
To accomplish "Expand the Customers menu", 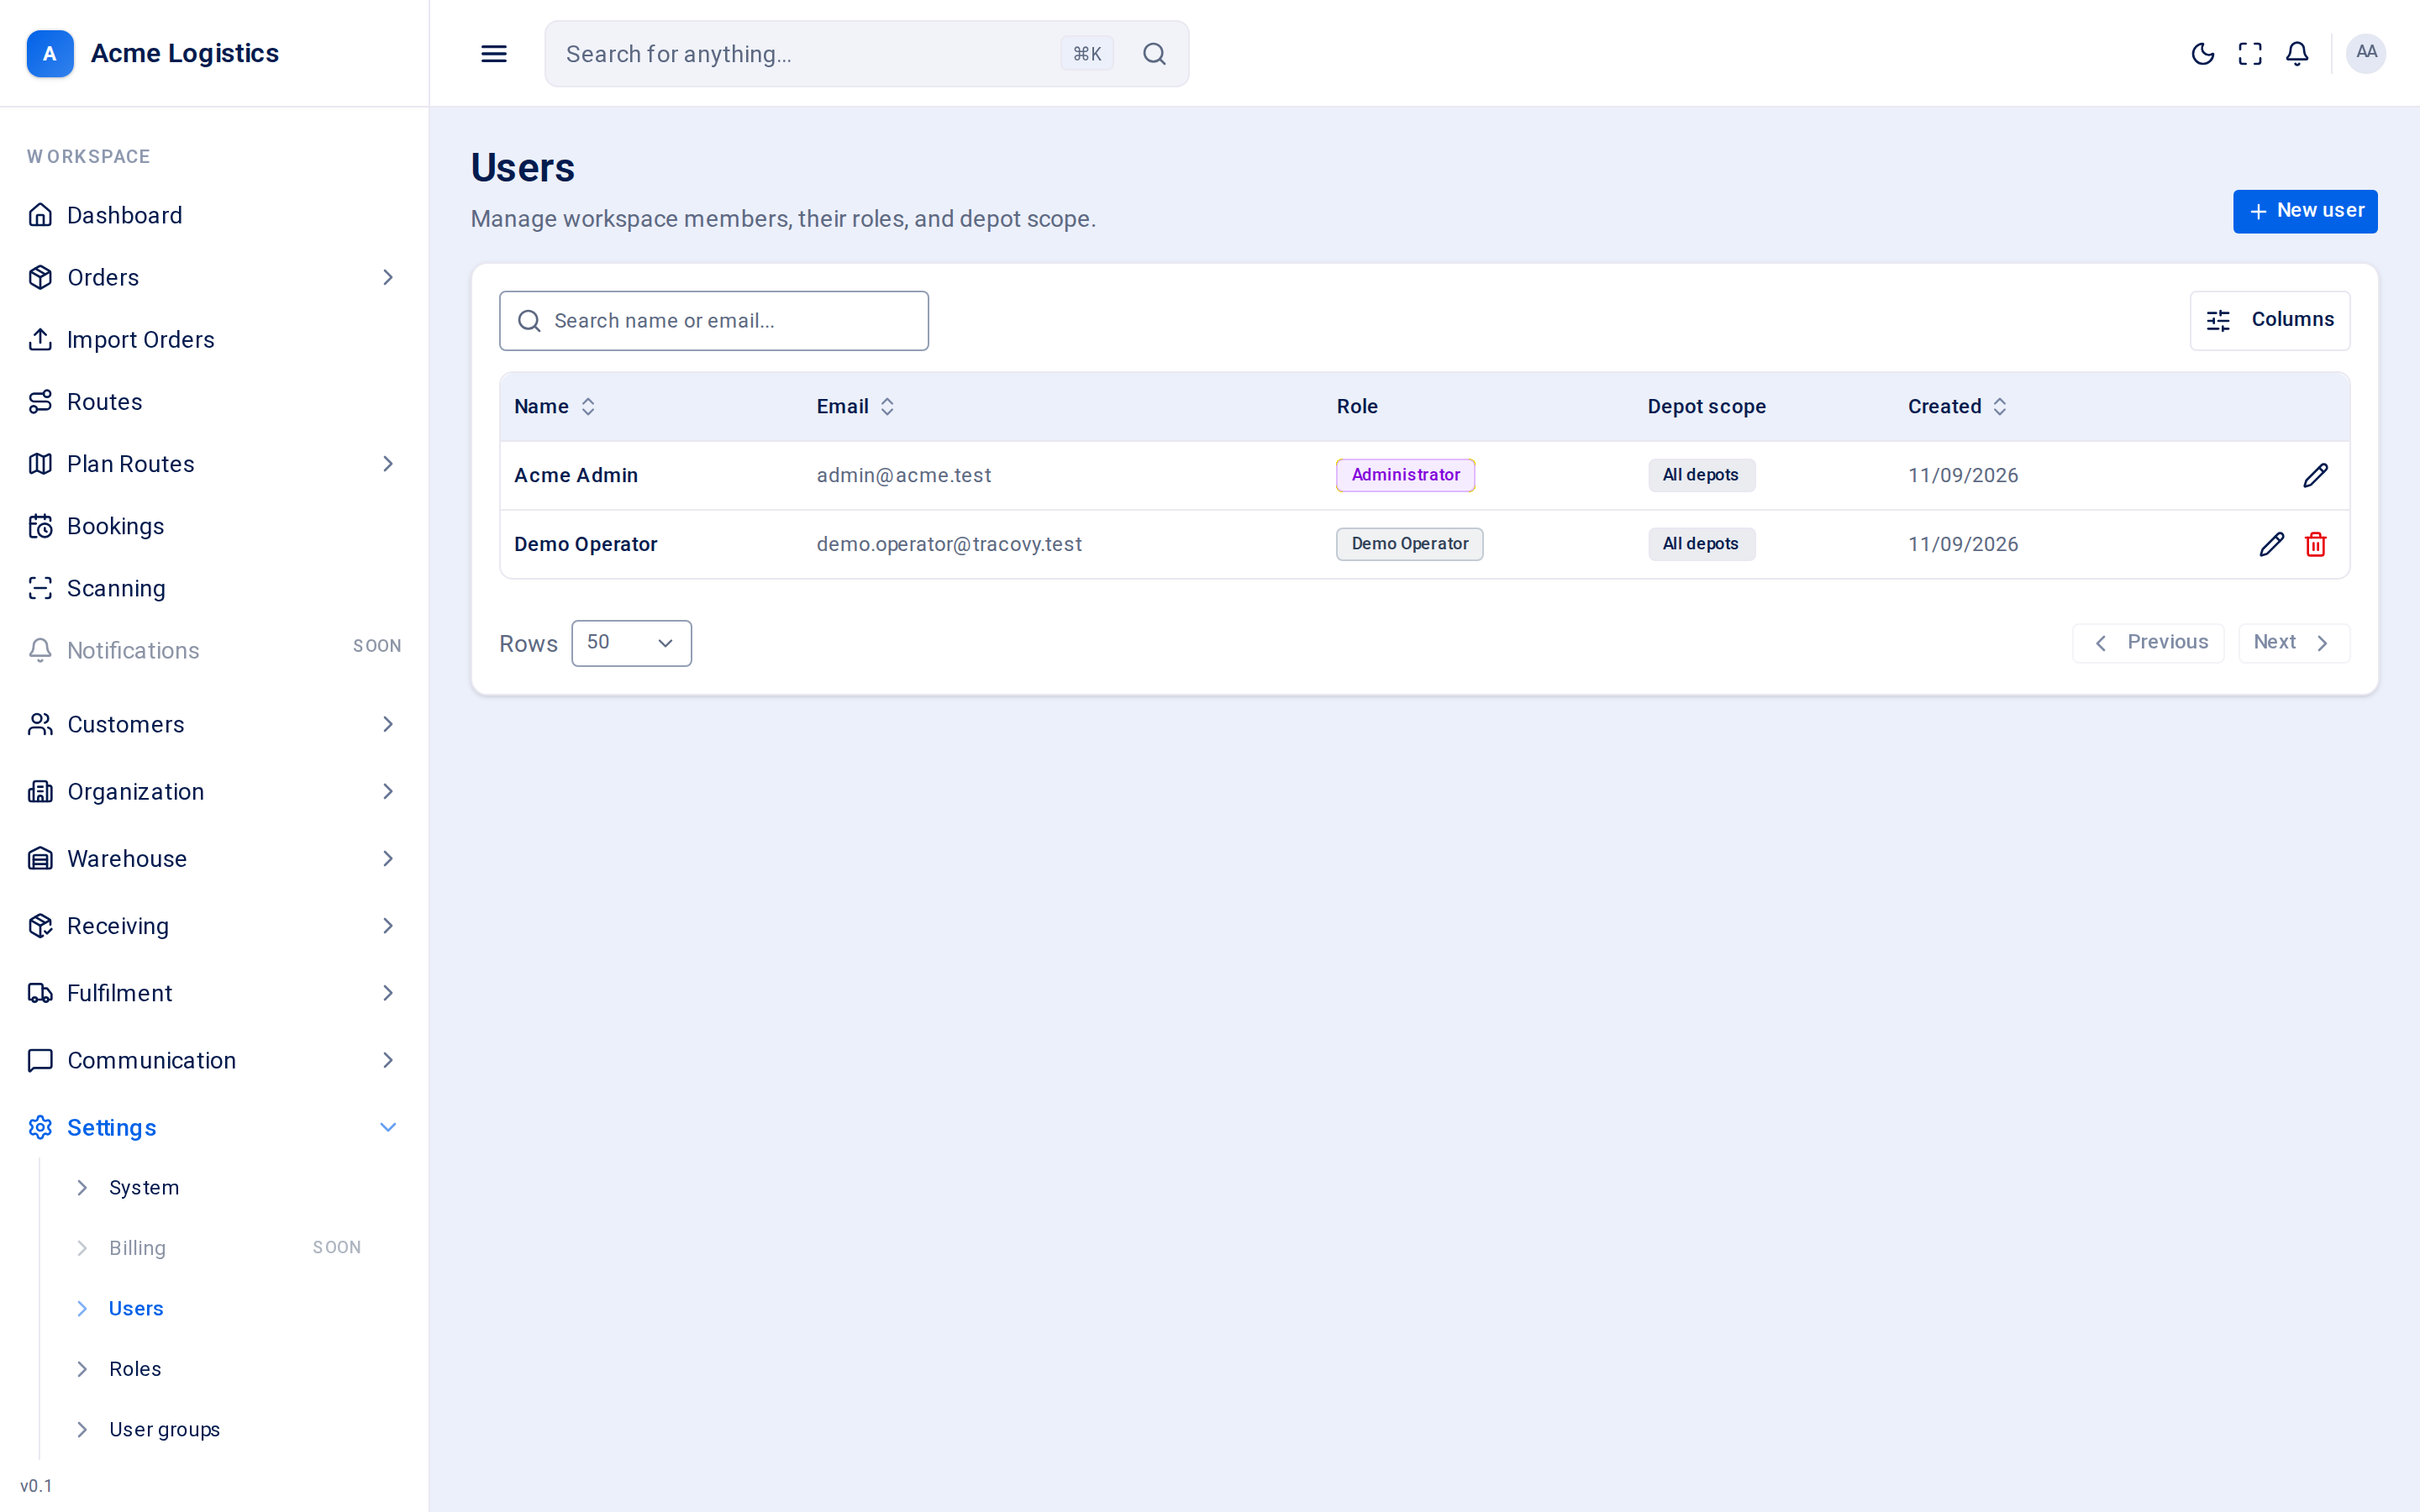I will tap(214, 724).
